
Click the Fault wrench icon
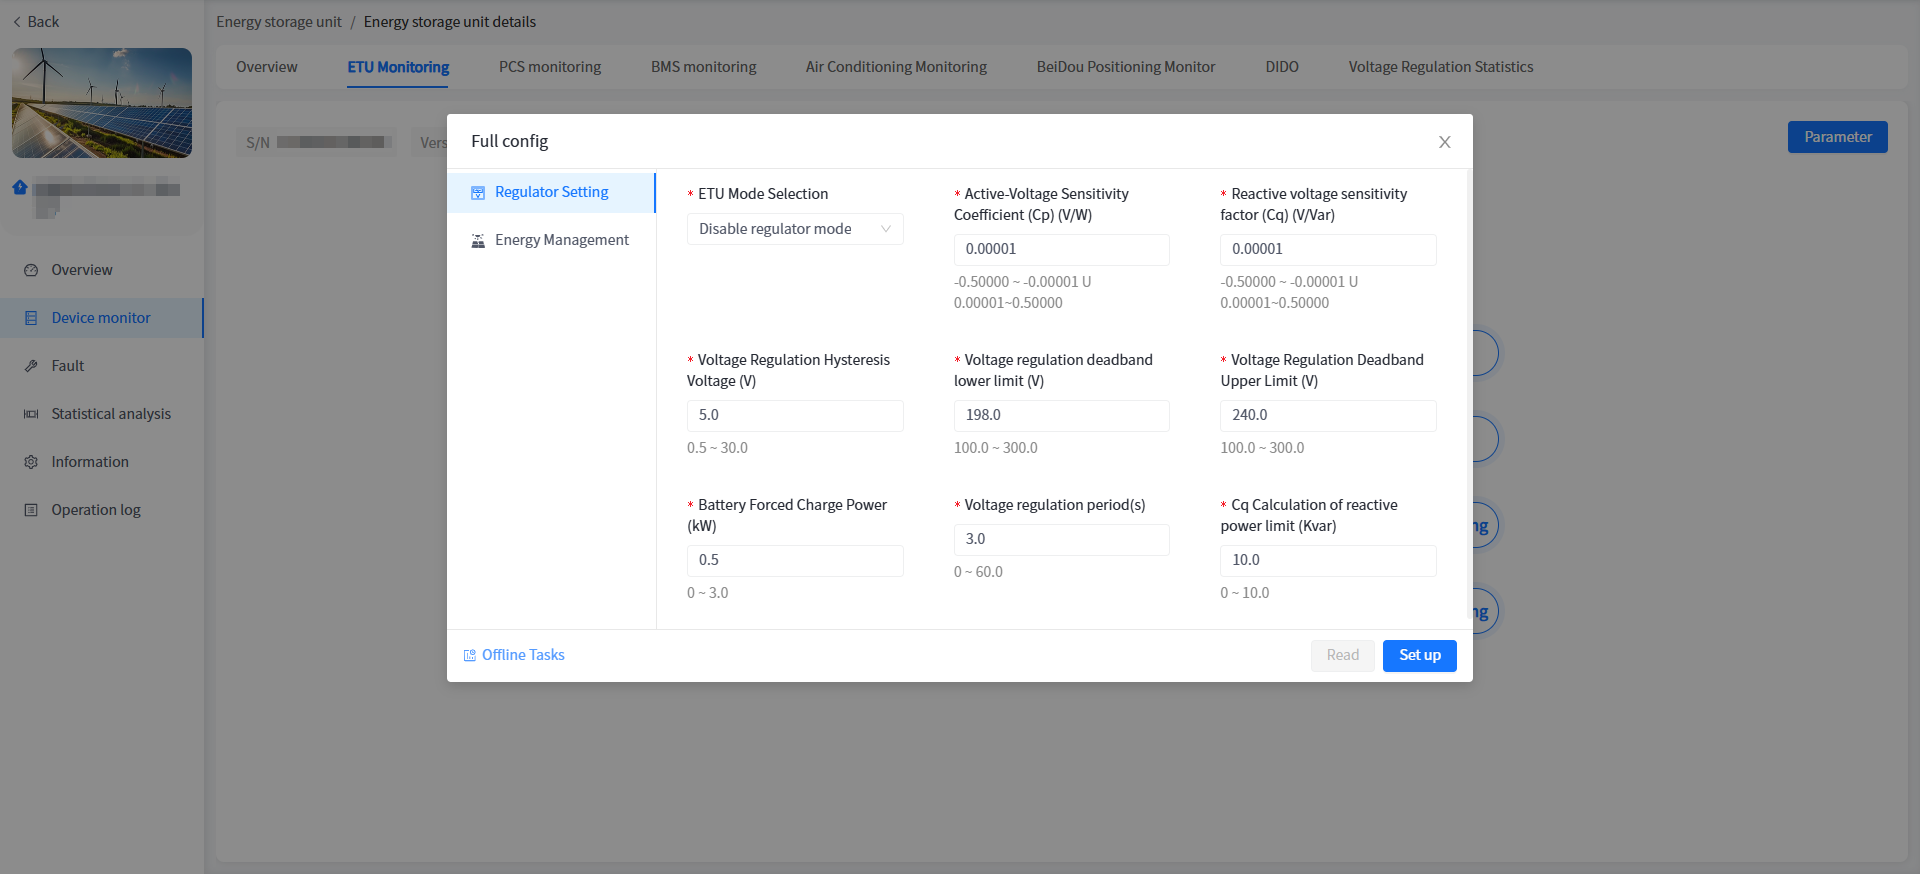(x=31, y=367)
